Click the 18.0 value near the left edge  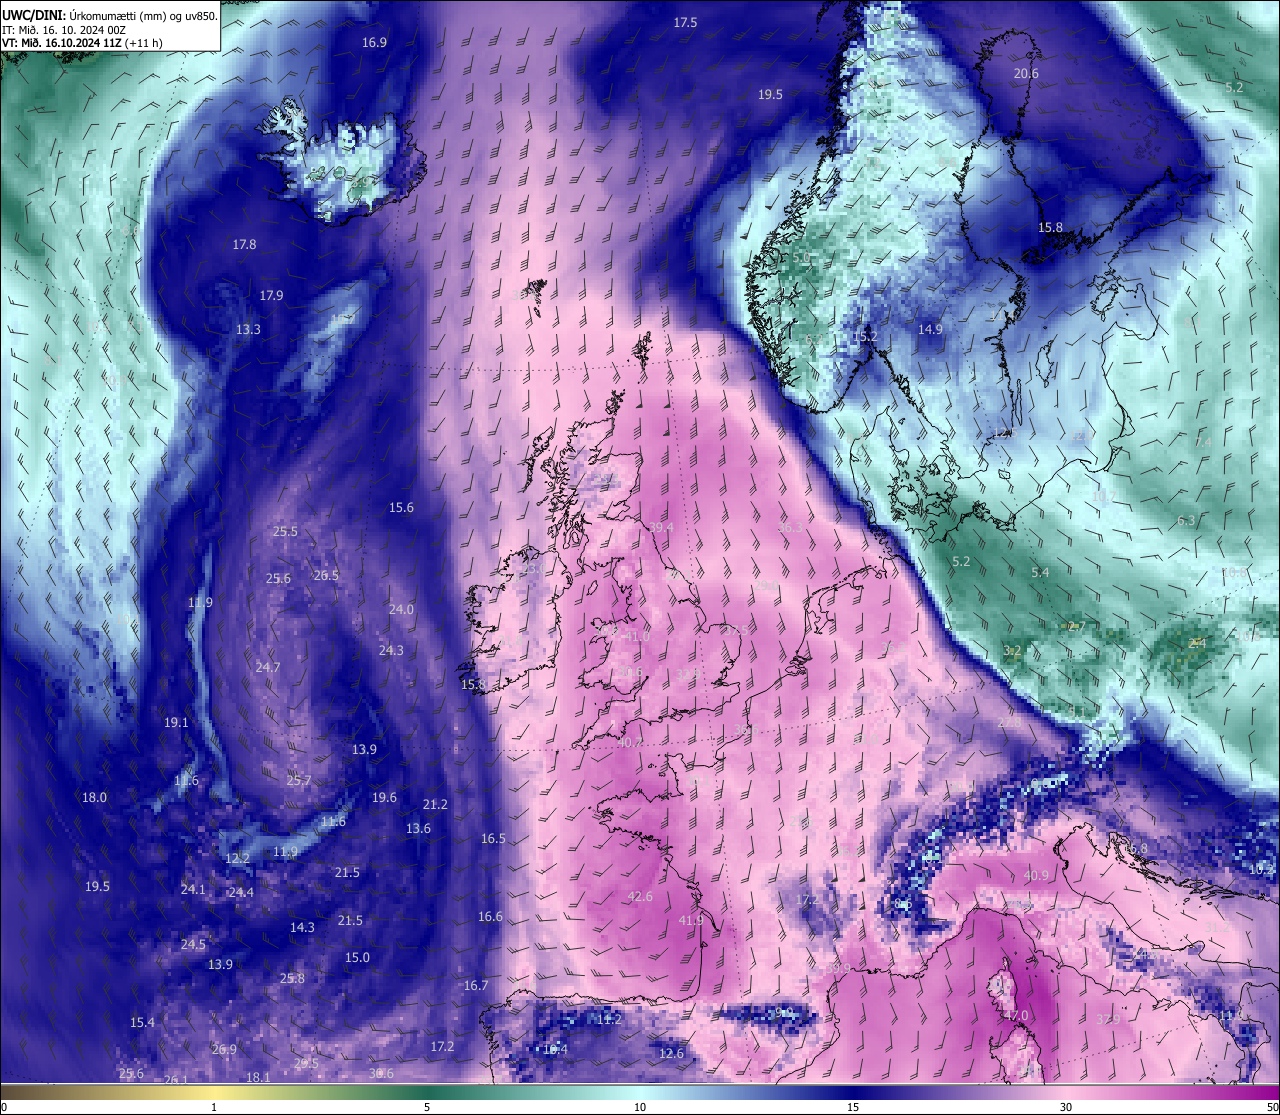[x=94, y=798]
